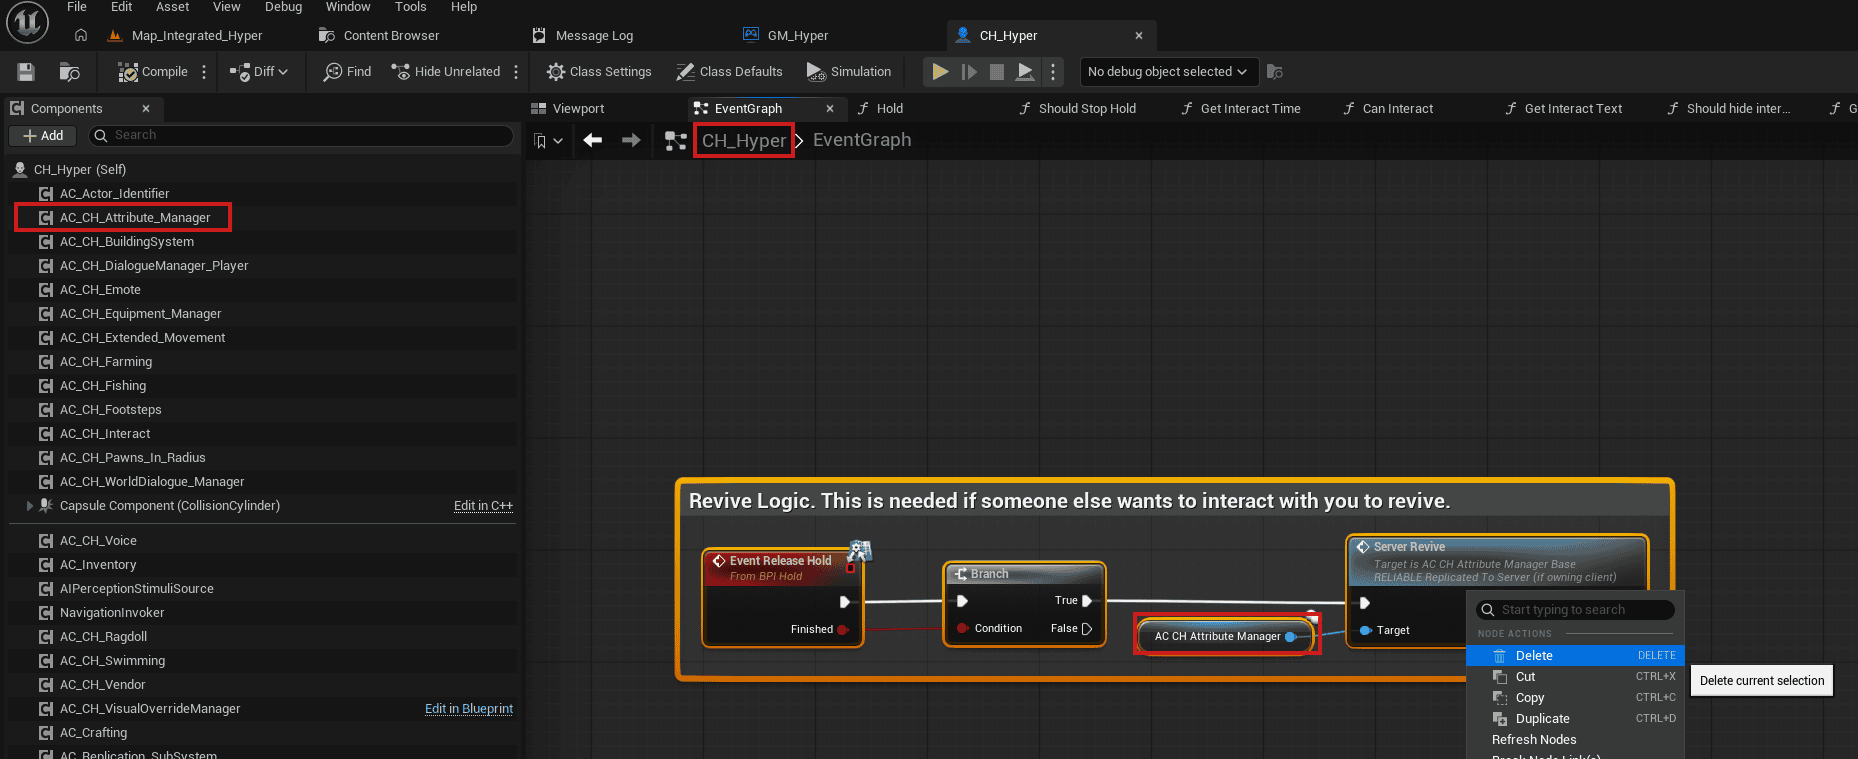1858x759 pixels.
Task: Choose Cut in context menu
Action: [1575, 677]
